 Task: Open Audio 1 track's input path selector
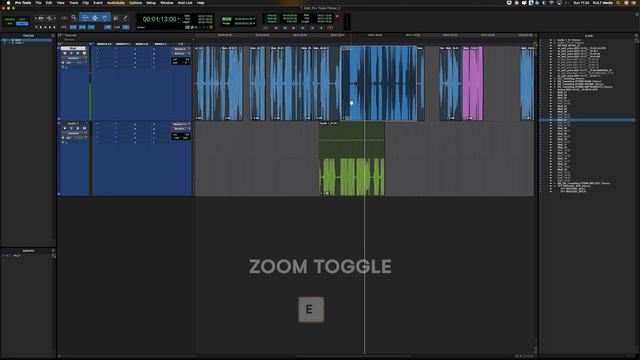click(180, 124)
